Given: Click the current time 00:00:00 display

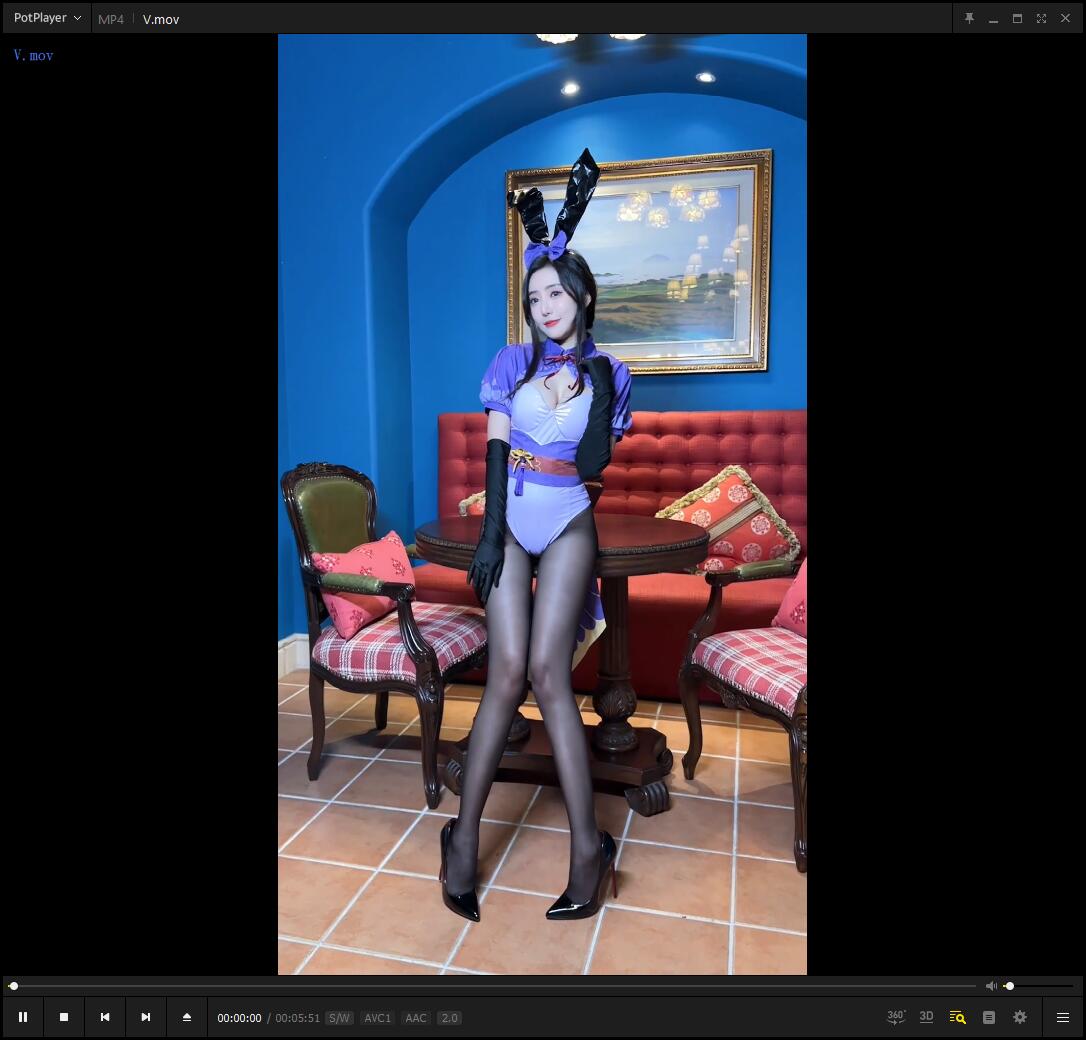Looking at the screenshot, I should point(239,1018).
